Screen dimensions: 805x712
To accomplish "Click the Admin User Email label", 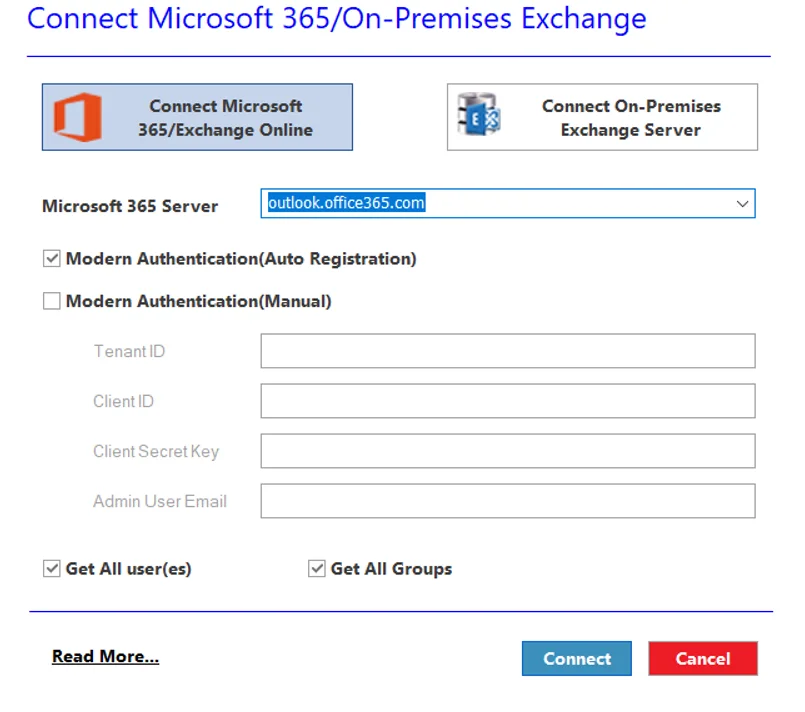I will 160,501.
